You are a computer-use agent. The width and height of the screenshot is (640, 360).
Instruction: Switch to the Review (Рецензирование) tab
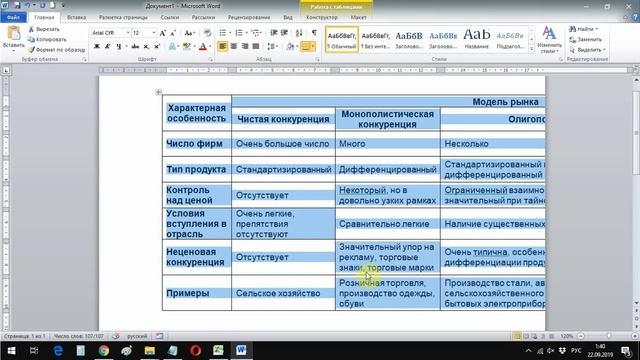(249, 18)
